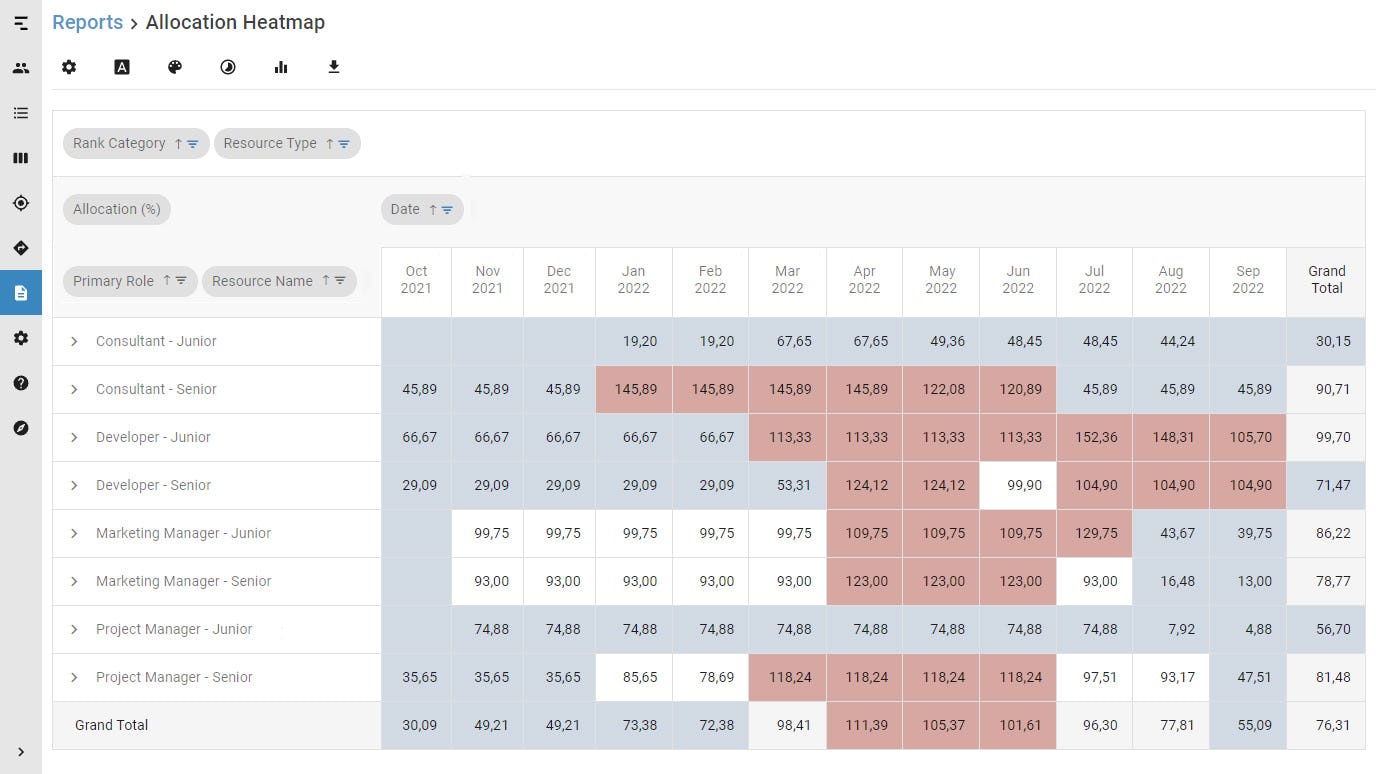This screenshot has width=1376, height=774.
Task: Click the Allocation (%) measure chip
Action: 116,209
